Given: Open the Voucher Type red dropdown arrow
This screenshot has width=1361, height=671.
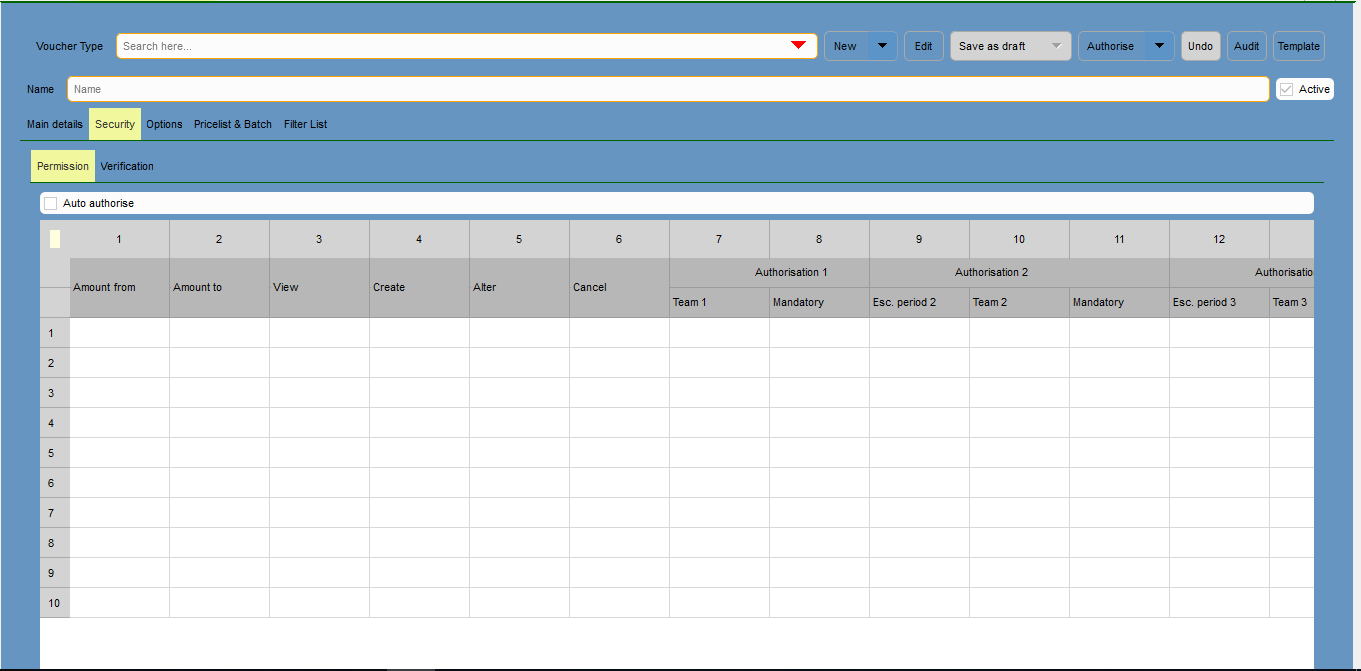Looking at the screenshot, I should point(798,46).
